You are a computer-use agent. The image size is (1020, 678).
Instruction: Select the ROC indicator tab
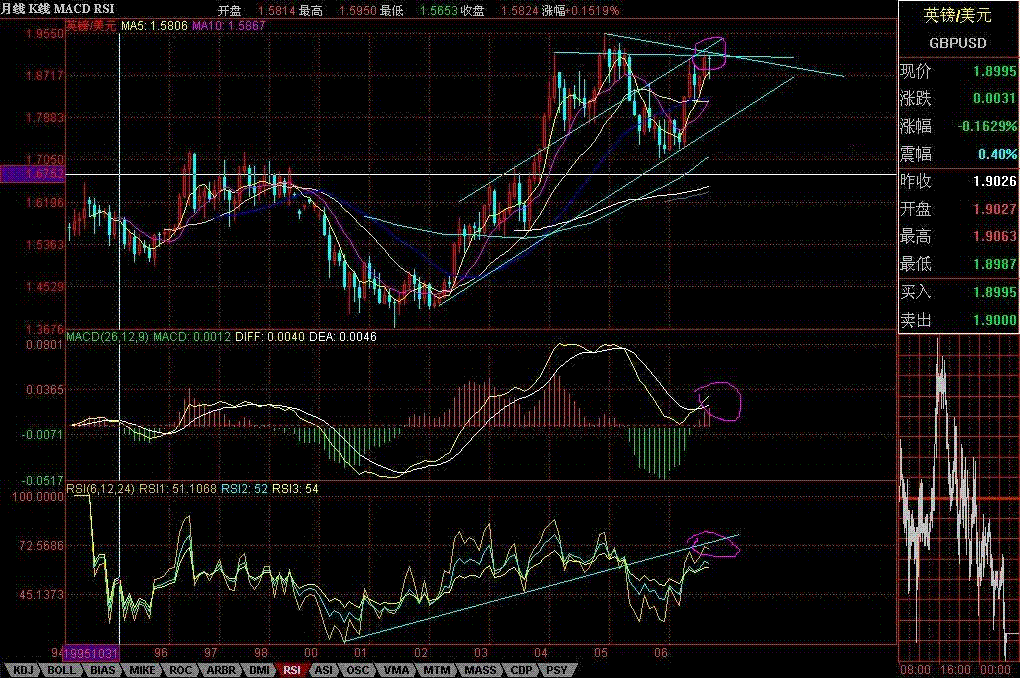coord(181,669)
